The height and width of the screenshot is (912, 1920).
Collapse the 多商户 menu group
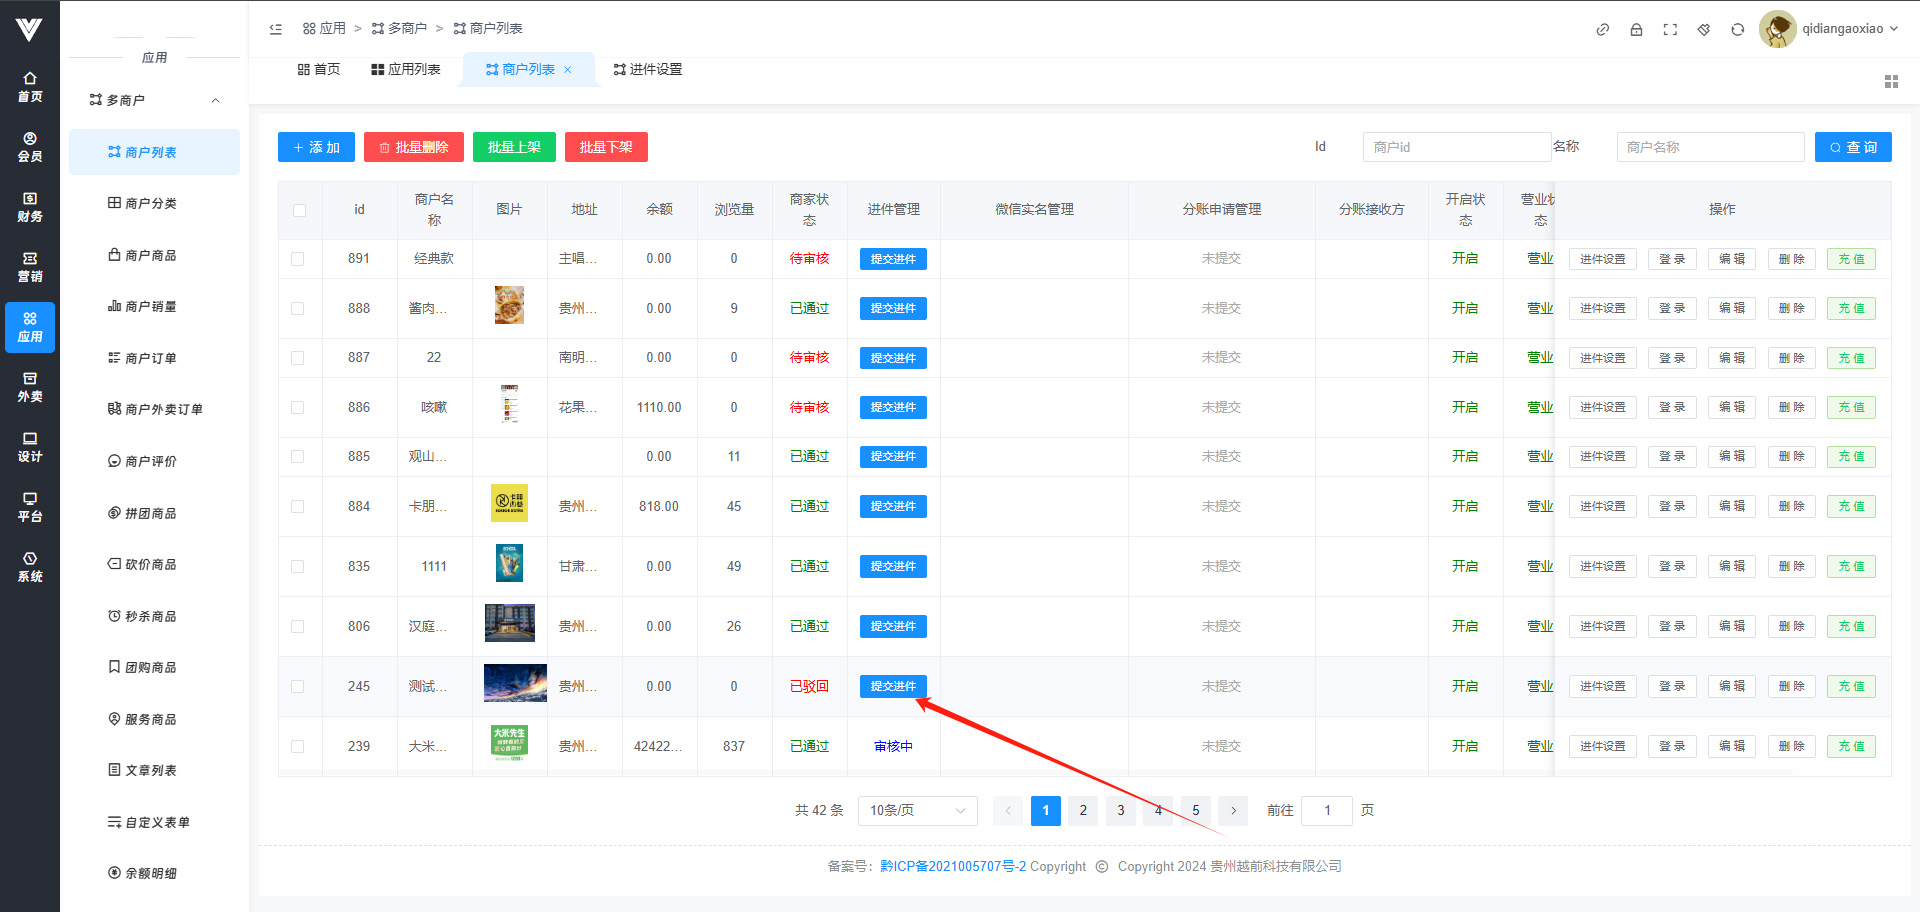(x=215, y=100)
